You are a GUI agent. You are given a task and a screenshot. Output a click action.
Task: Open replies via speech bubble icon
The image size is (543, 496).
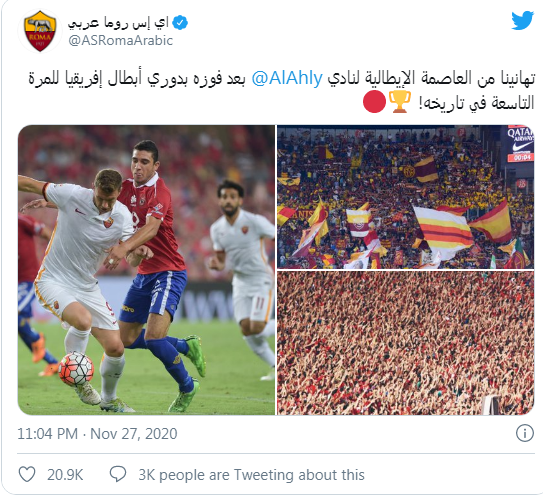118,474
